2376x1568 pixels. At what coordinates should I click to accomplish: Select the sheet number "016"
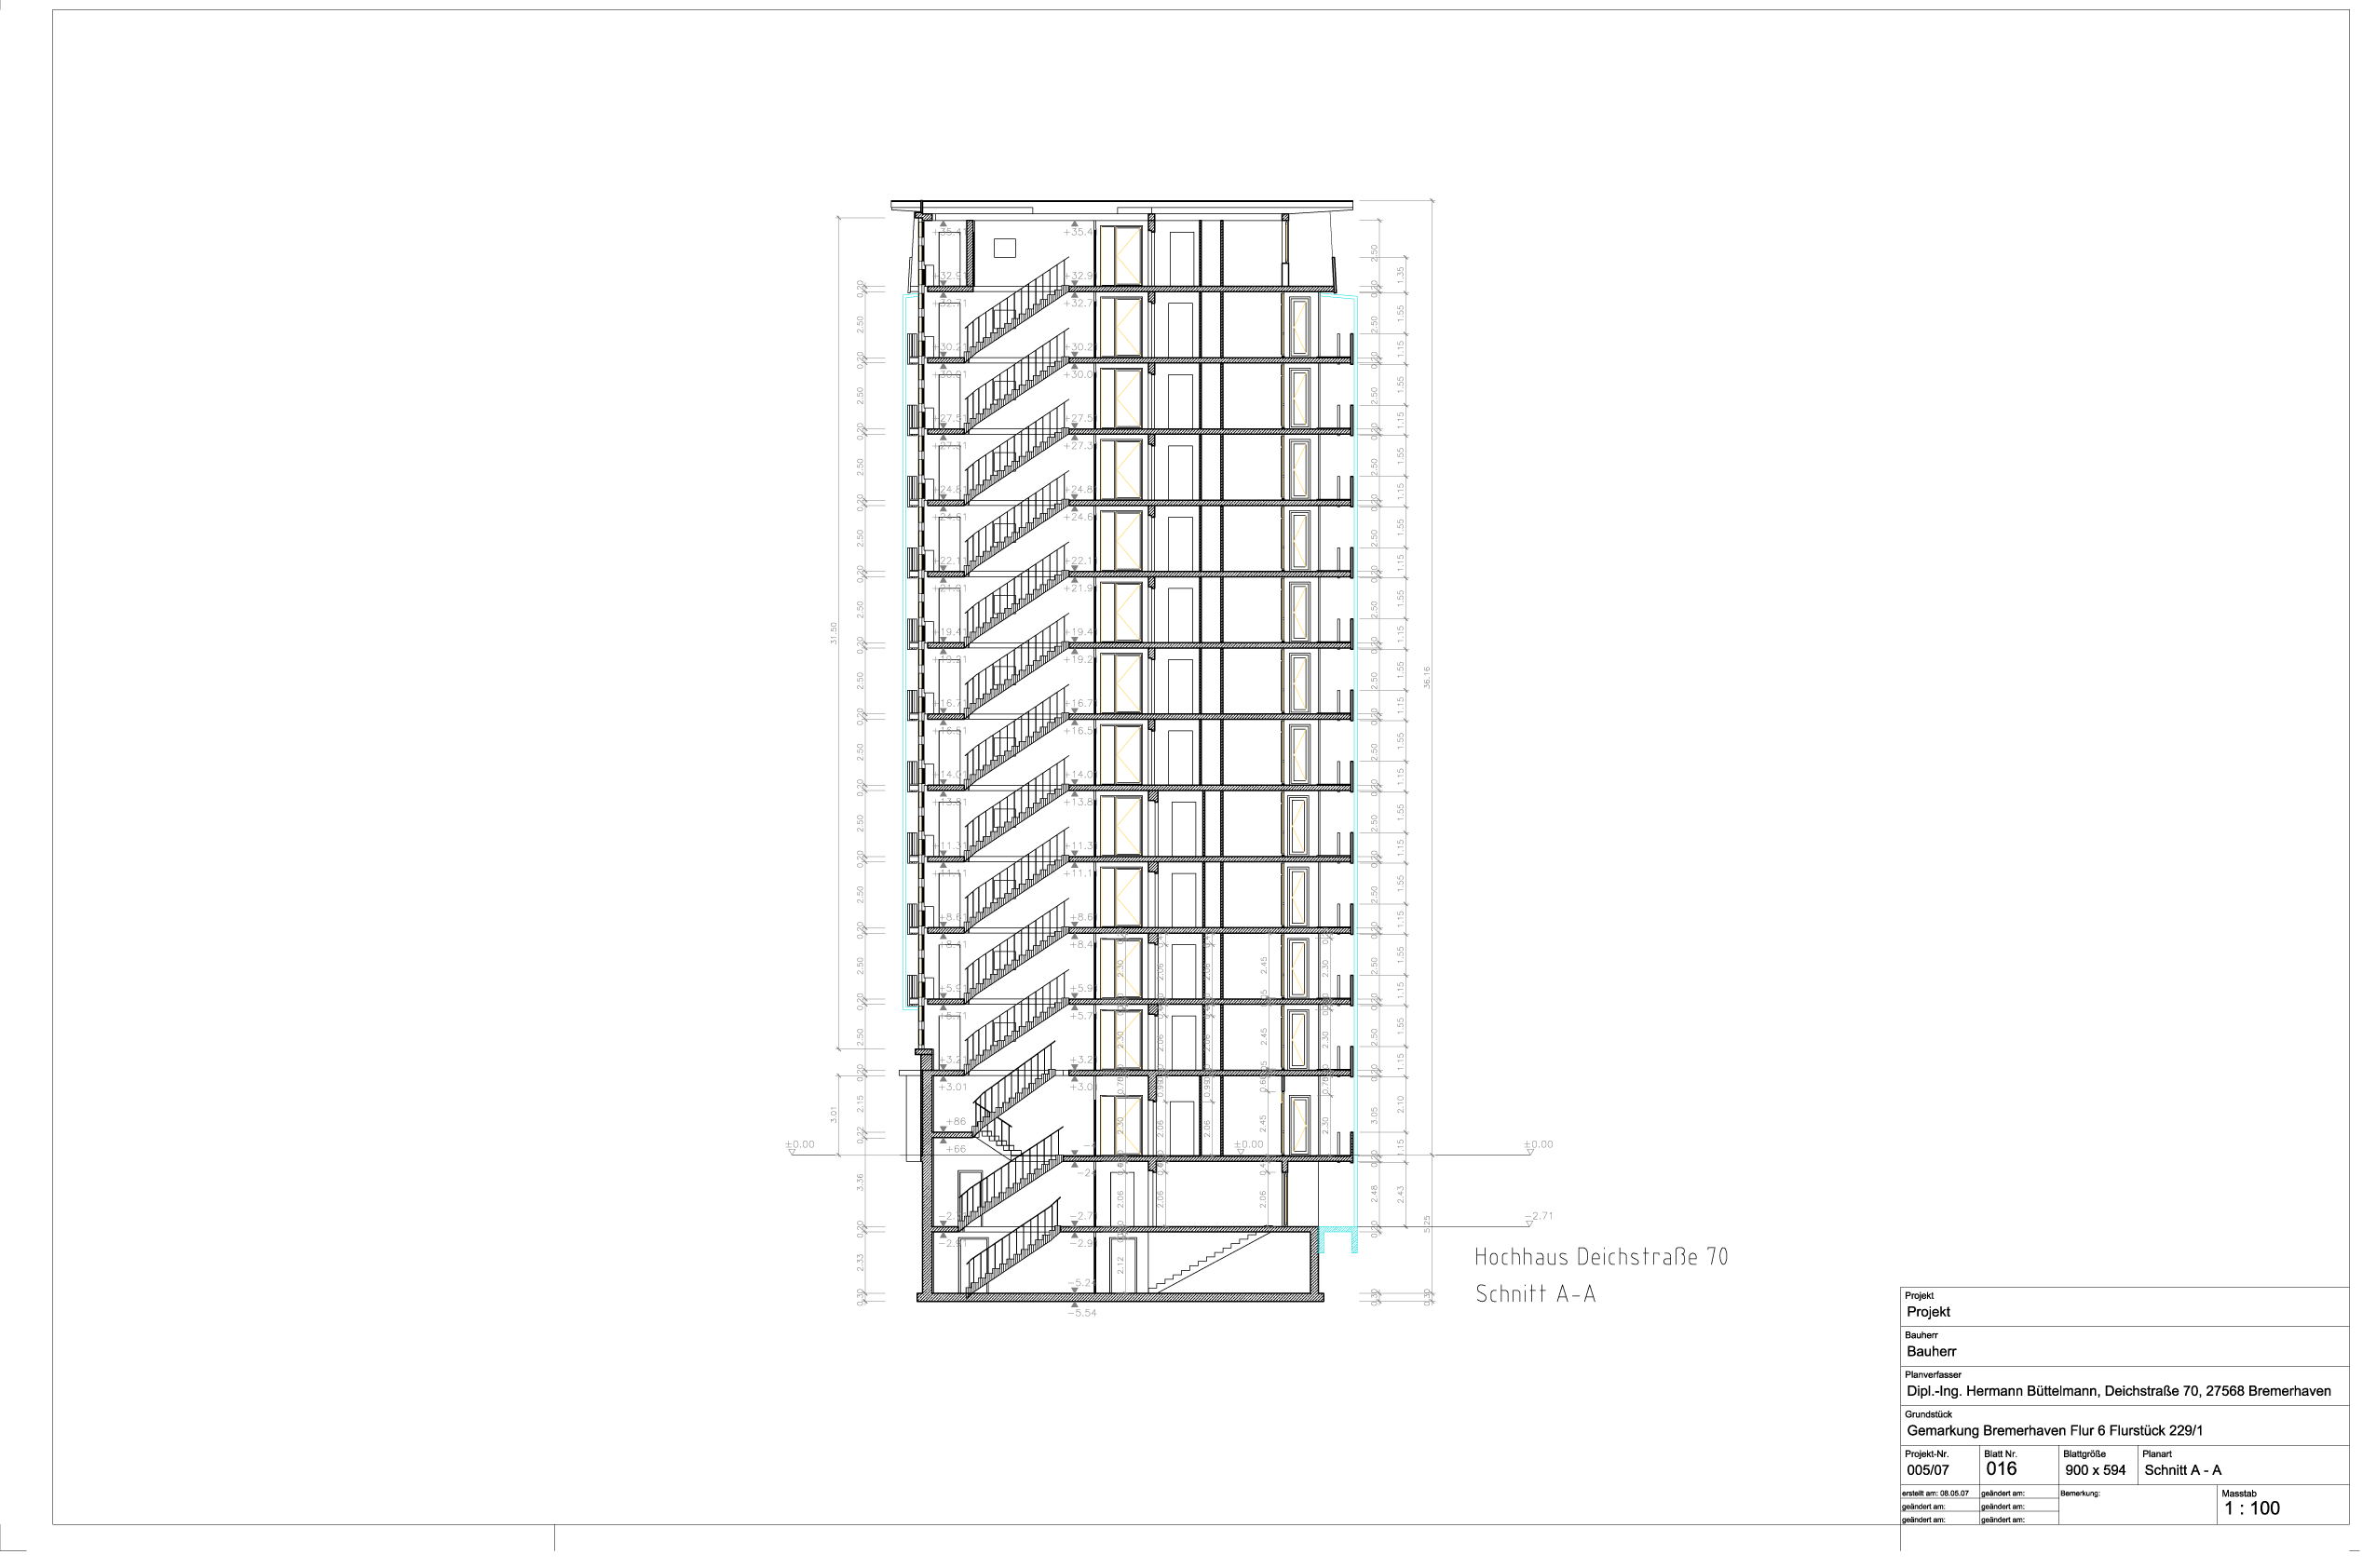(x=2001, y=1469)
